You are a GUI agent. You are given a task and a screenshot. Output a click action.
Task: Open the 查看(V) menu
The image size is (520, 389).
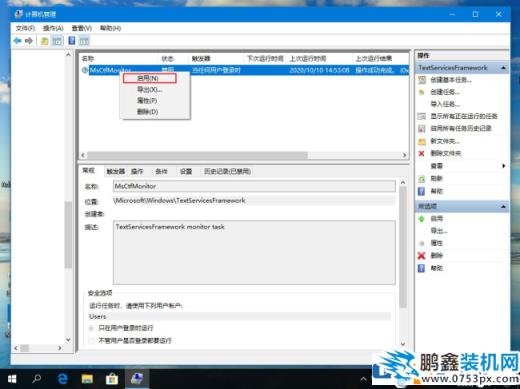tap(82, 28)
